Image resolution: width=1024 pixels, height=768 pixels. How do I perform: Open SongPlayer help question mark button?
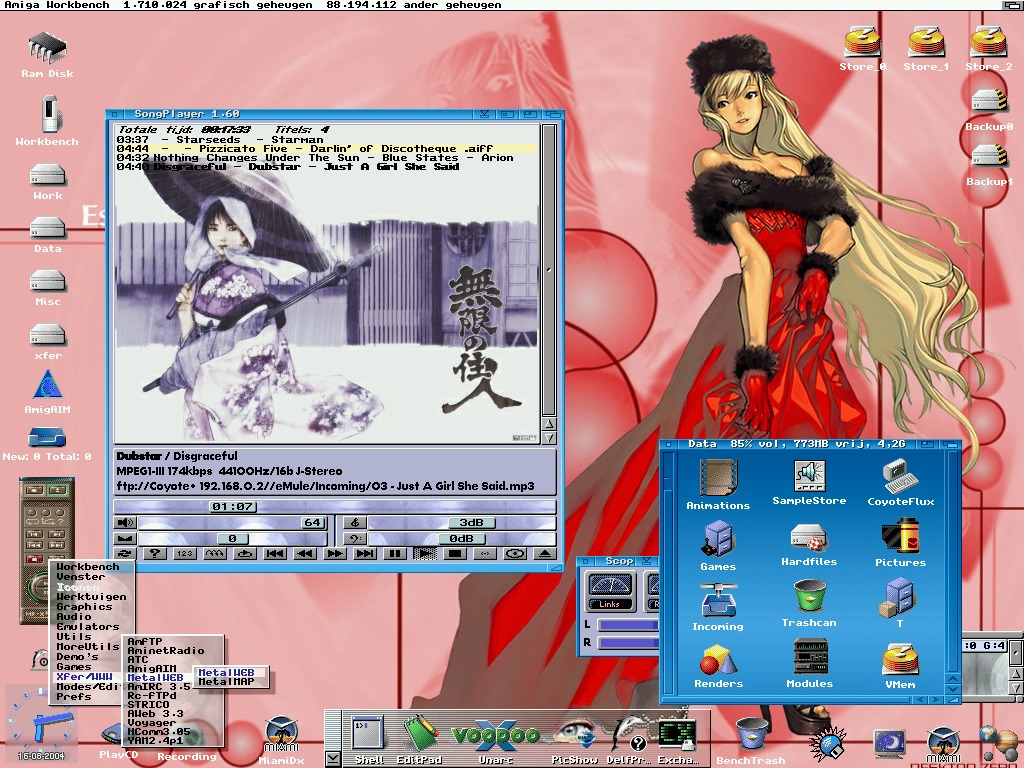155,554
